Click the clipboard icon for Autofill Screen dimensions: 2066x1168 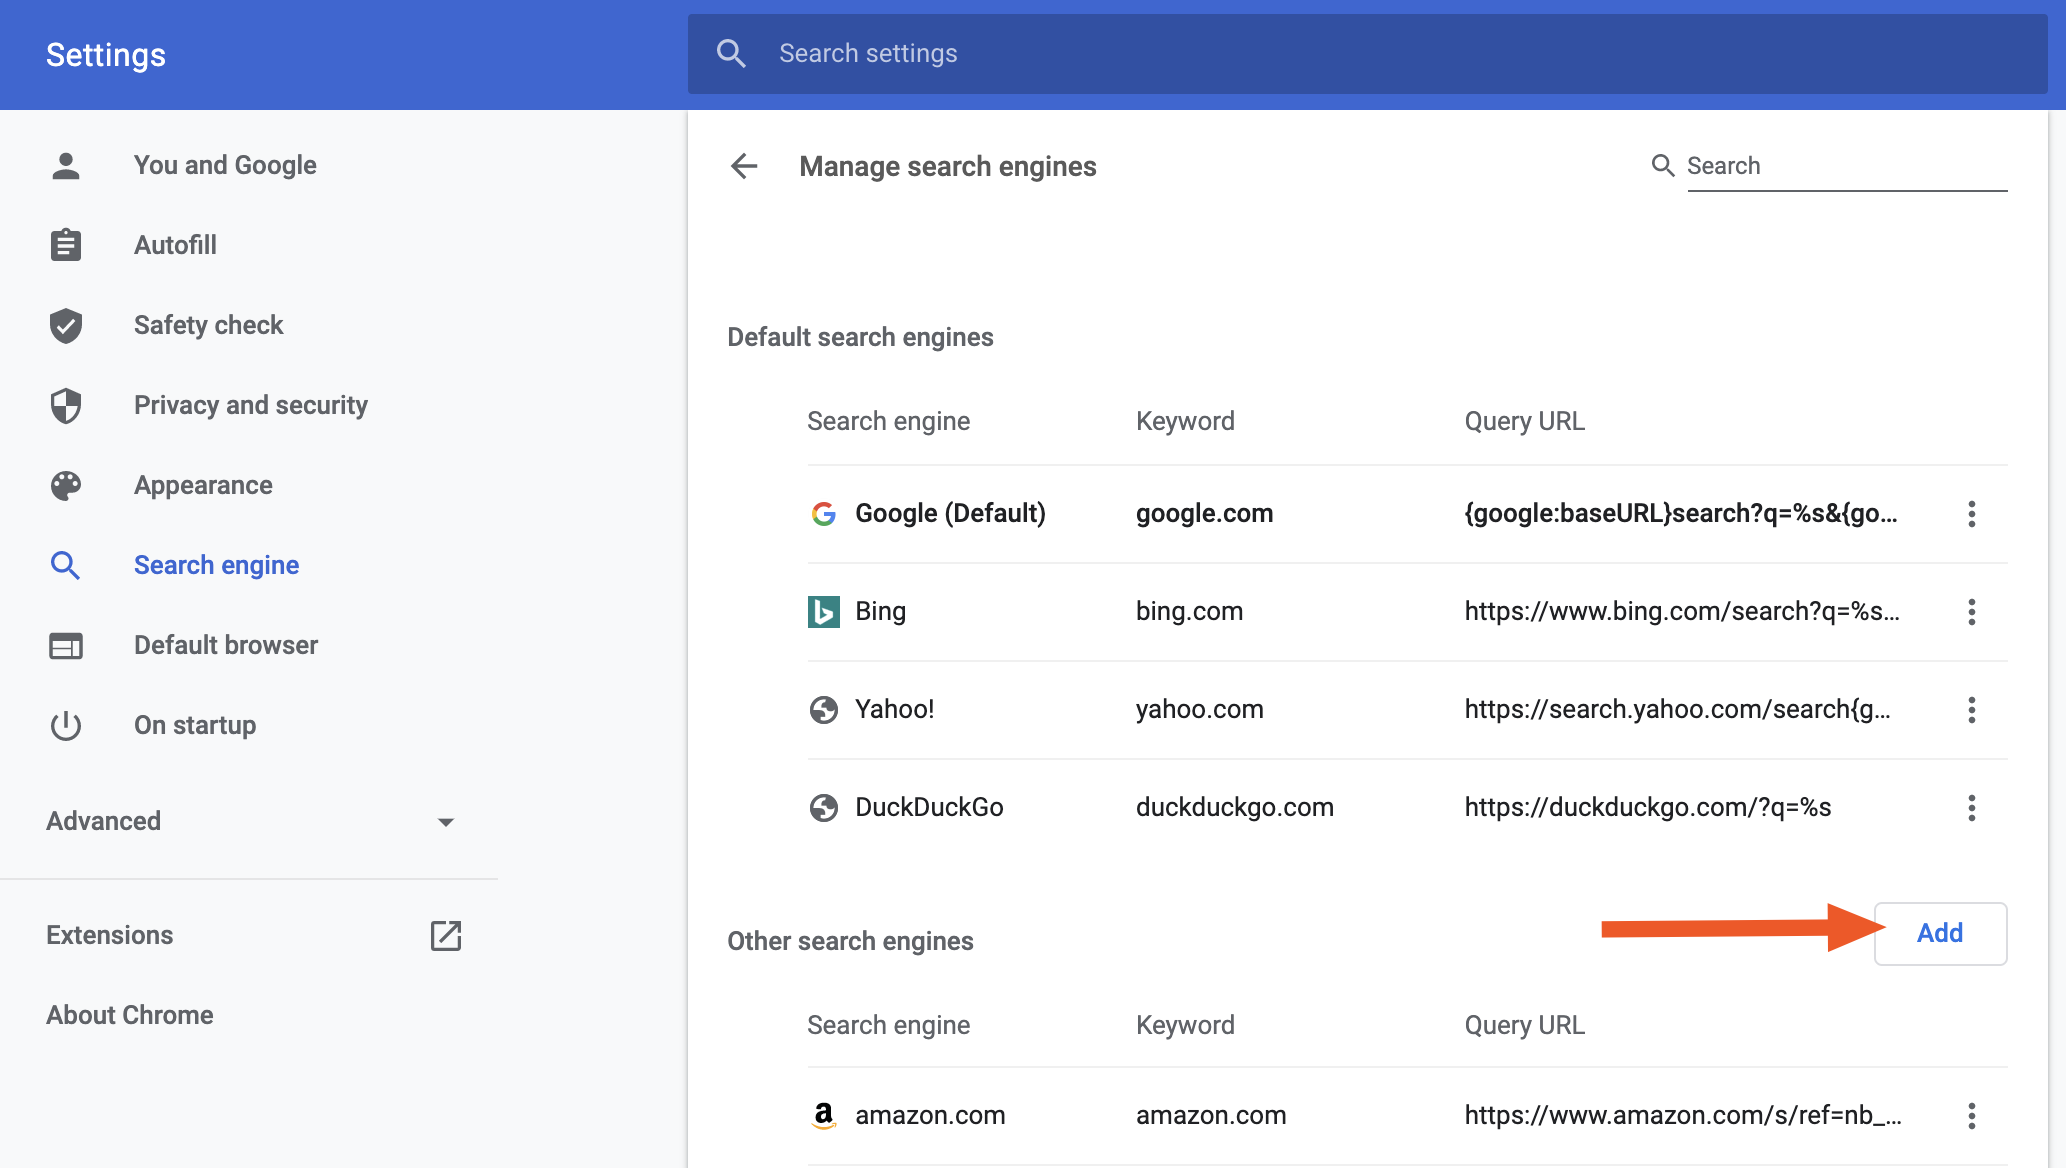(x=66, y=245)
